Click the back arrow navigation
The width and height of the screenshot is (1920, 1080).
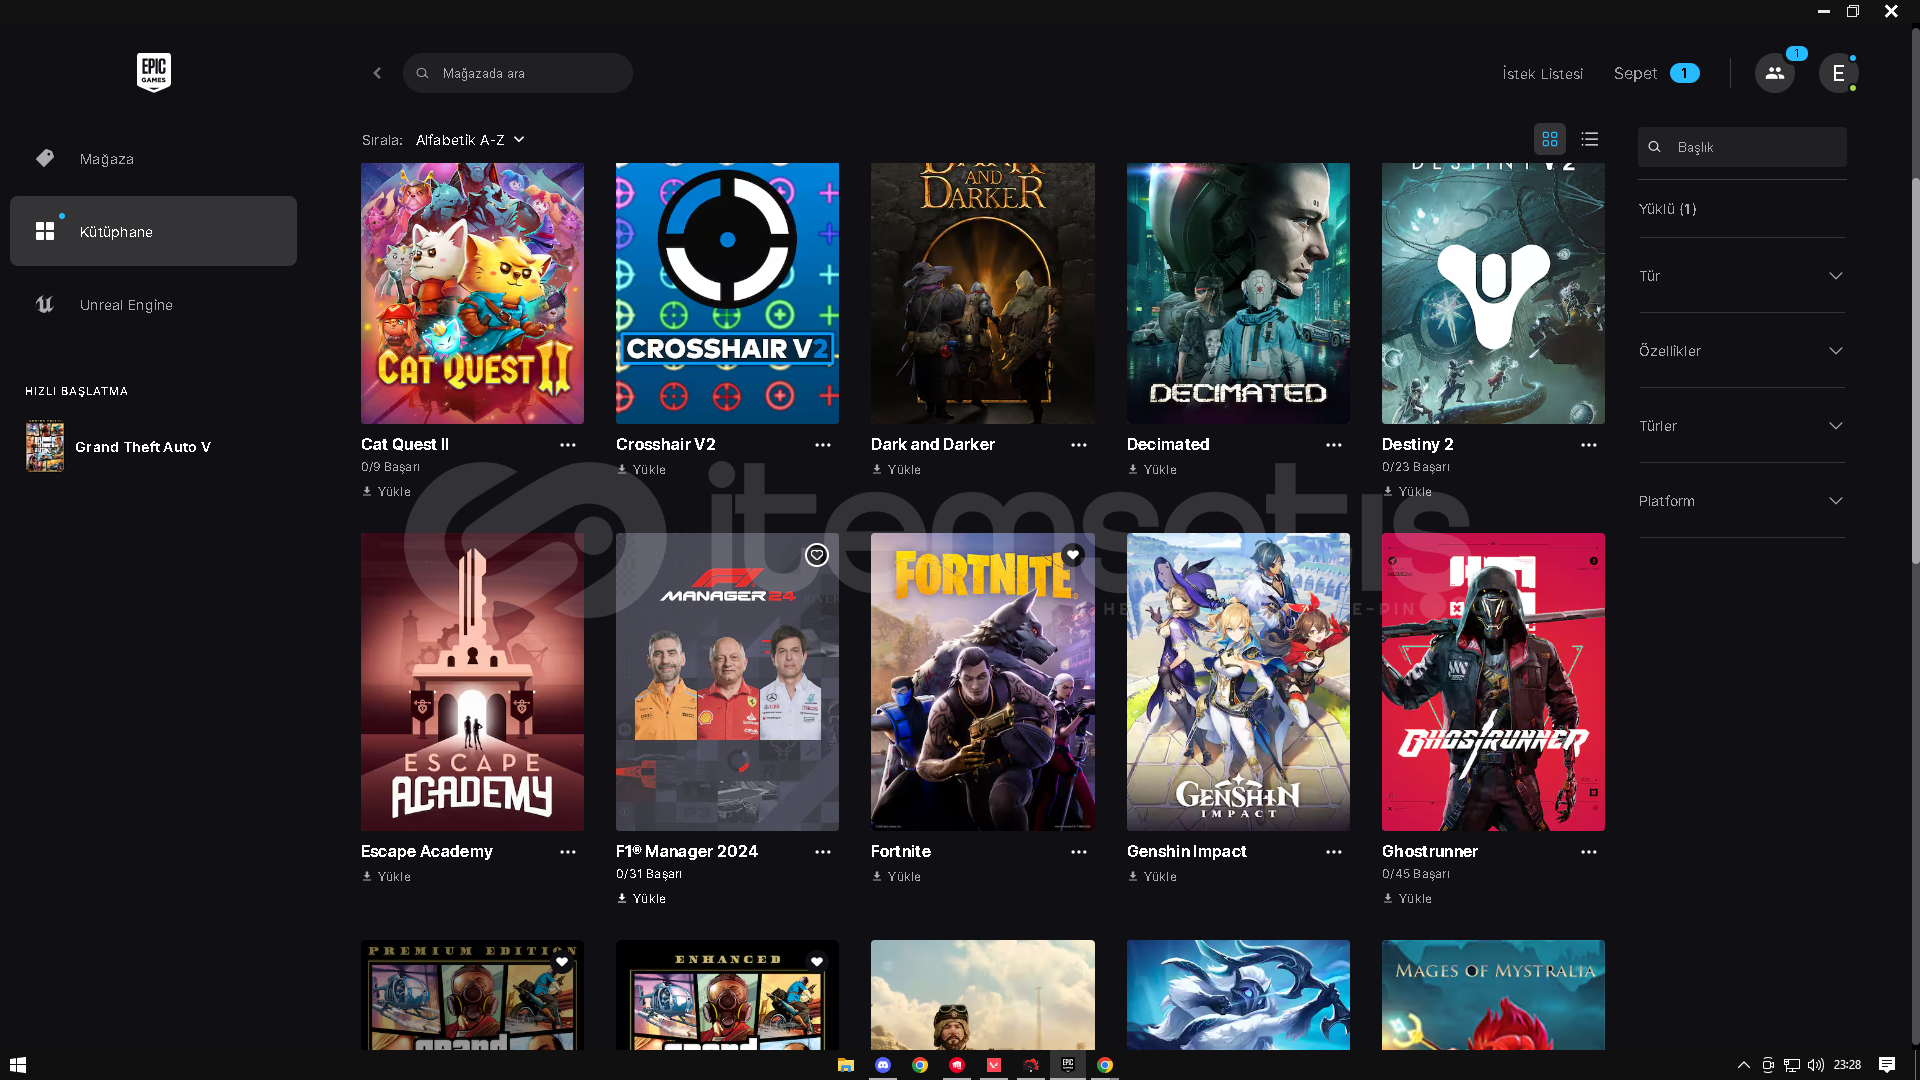pyautogui.click(x=377, y=73)
